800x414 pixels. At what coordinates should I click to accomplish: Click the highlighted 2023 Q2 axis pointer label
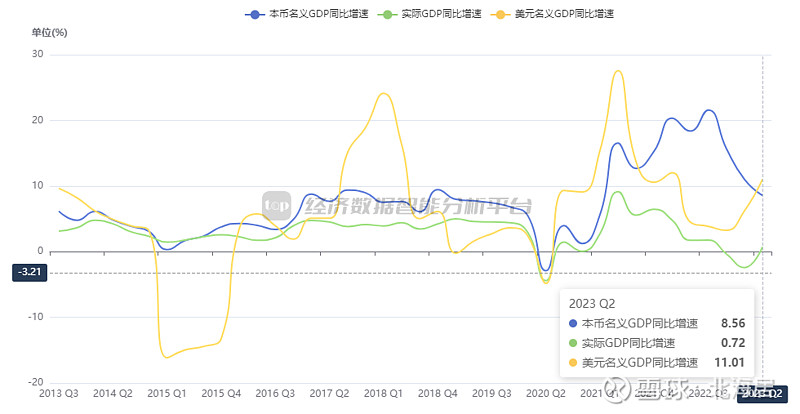(762, 394)
